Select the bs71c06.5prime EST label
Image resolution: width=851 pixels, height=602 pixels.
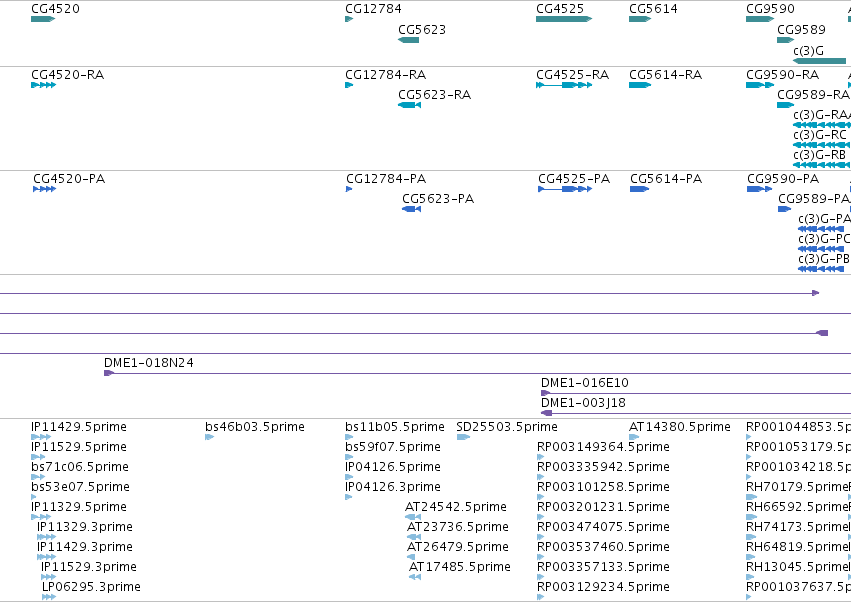point(80,467)
